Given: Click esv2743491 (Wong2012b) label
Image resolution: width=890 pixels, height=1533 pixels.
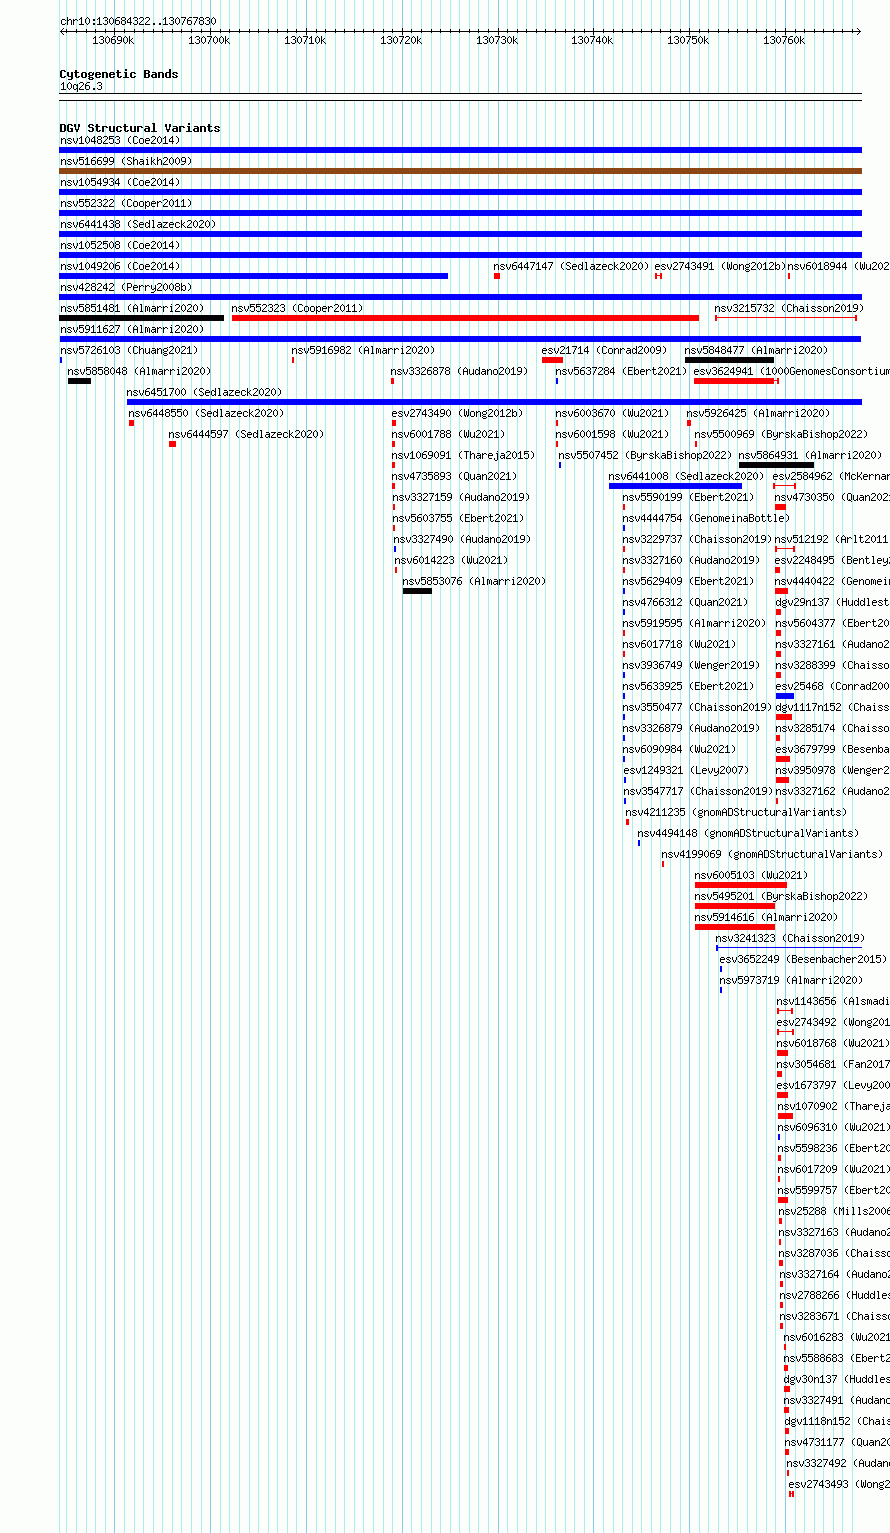Looking at the screenshot, I should click(x=720, y=266).
